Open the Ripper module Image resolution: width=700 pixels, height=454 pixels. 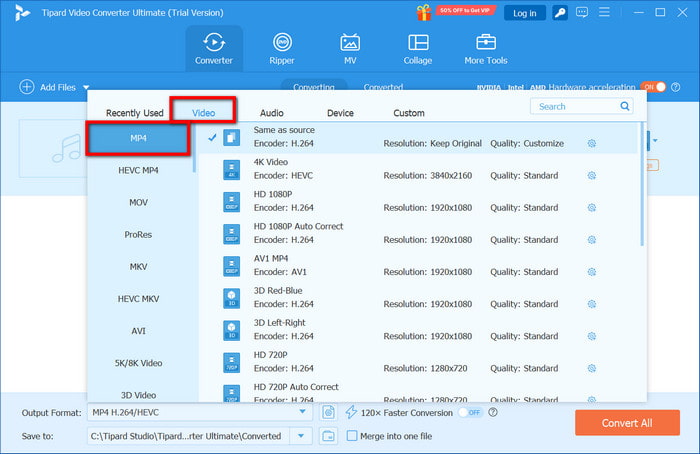[x=282, y=48]
